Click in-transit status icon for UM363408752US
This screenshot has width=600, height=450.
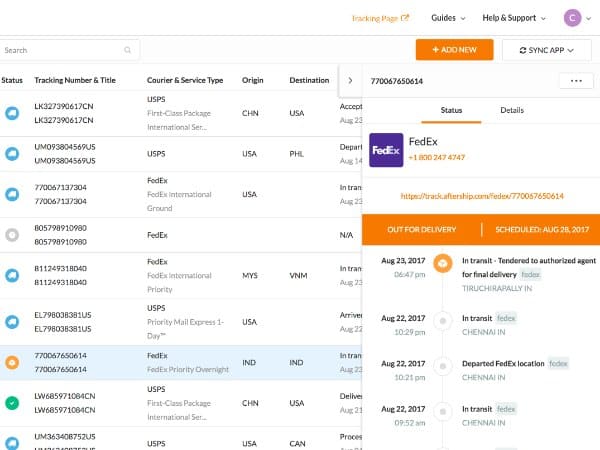click(x=12, y=443)
